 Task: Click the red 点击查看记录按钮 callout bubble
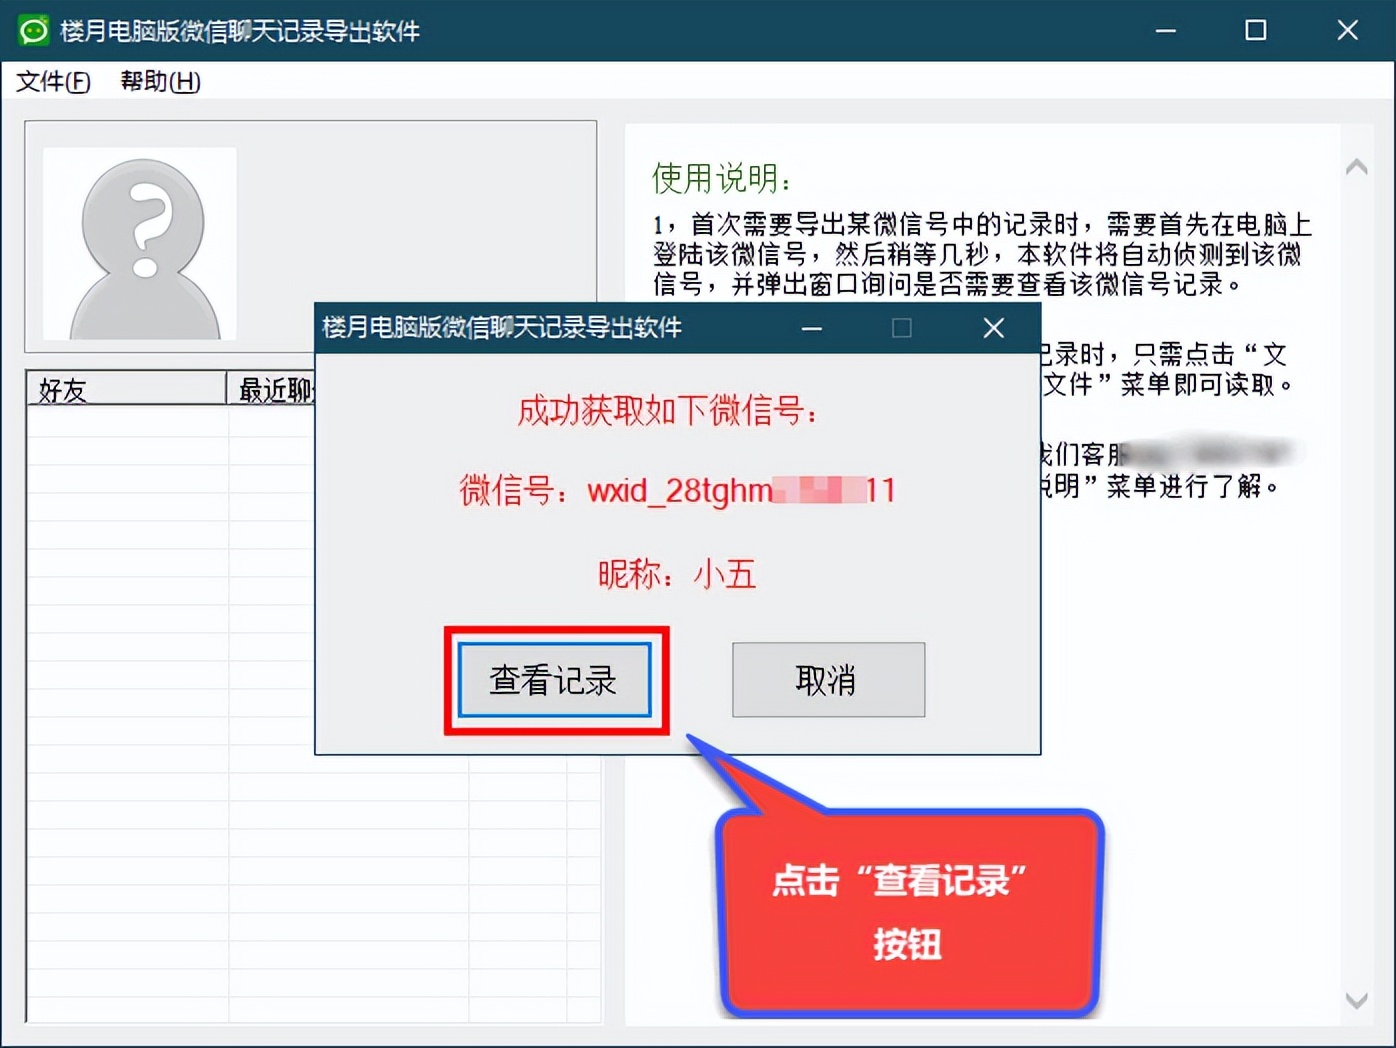(x=908, y=915)
